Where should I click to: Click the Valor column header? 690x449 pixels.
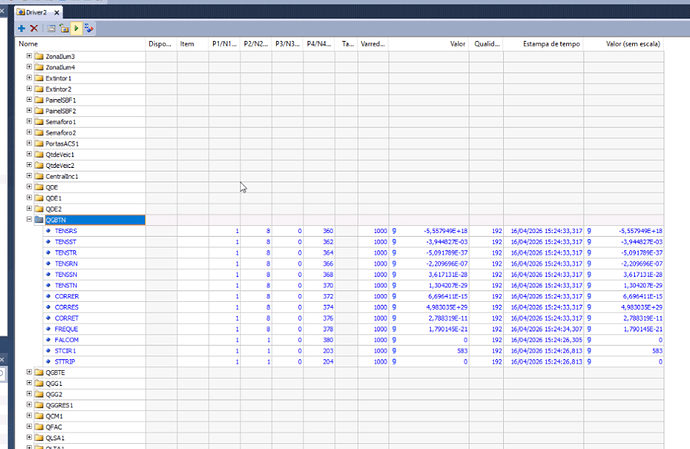tap(457, 44)
